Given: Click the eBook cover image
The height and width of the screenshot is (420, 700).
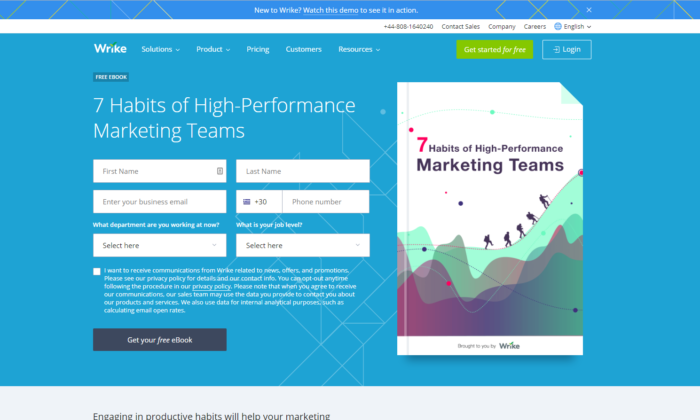Looking at the screenshot, I should point(490,220).
